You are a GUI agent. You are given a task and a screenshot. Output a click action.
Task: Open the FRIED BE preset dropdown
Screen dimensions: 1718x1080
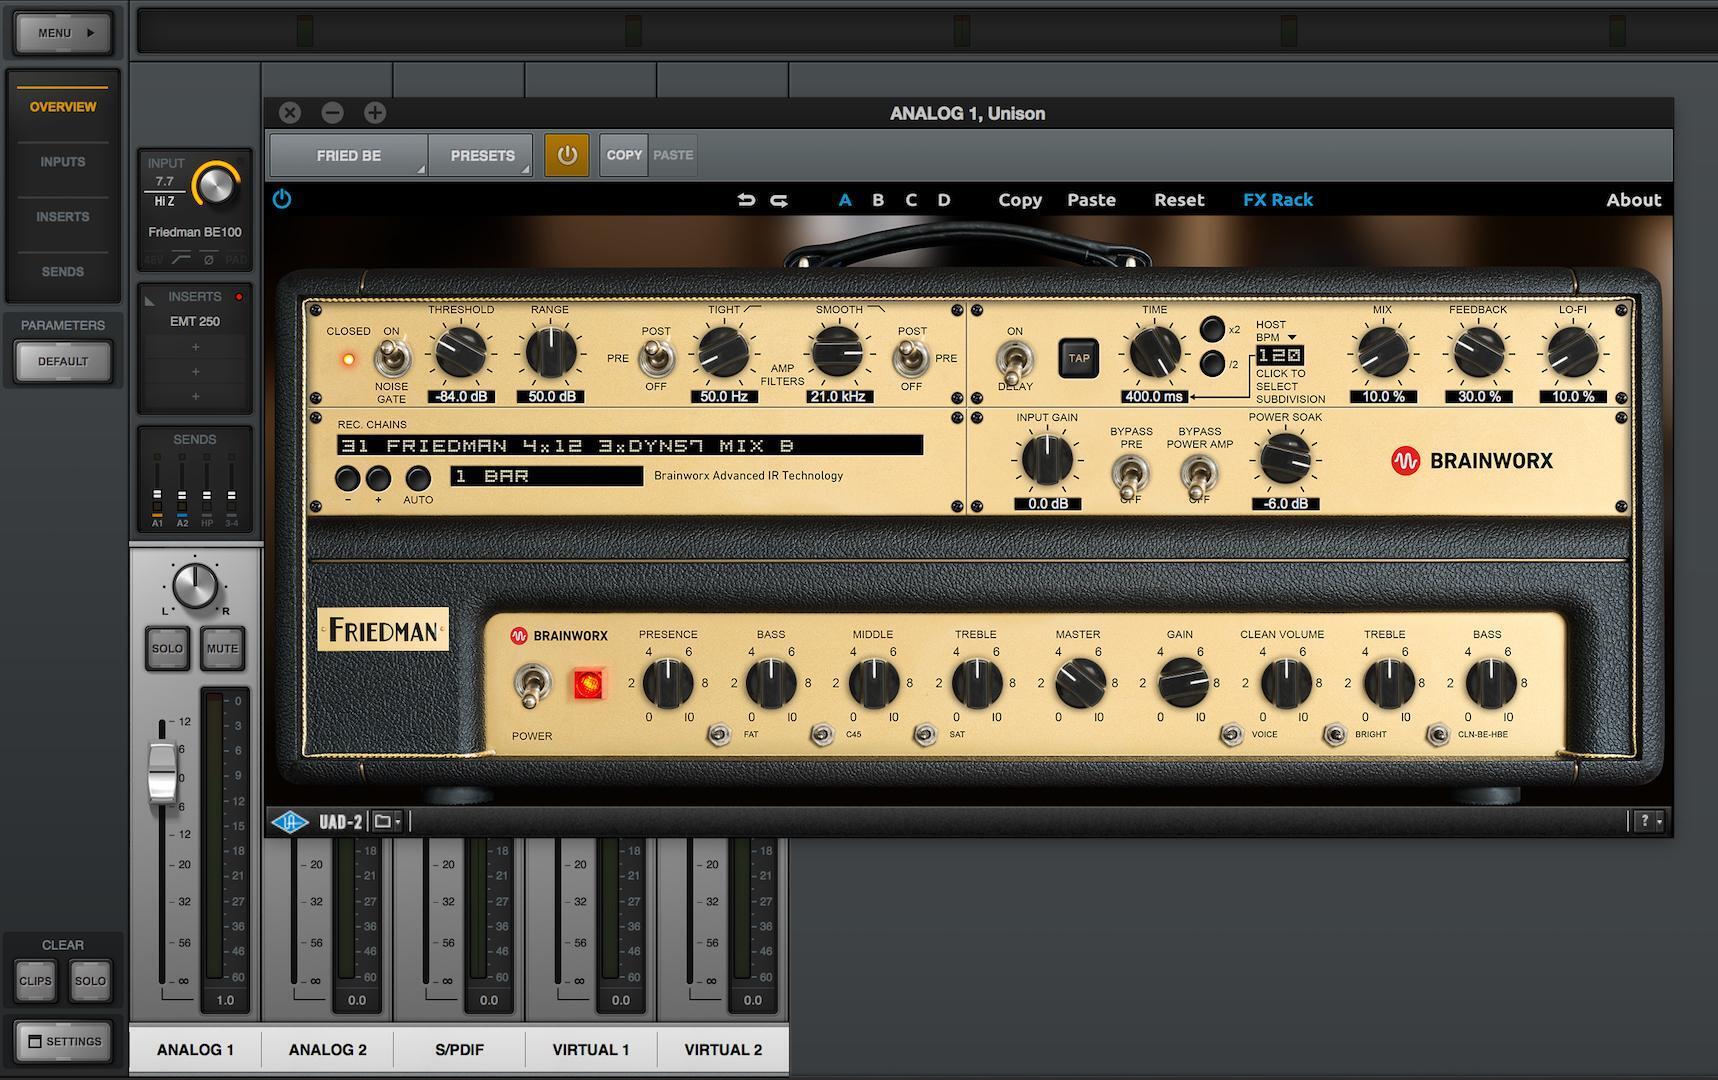[347, 155]
